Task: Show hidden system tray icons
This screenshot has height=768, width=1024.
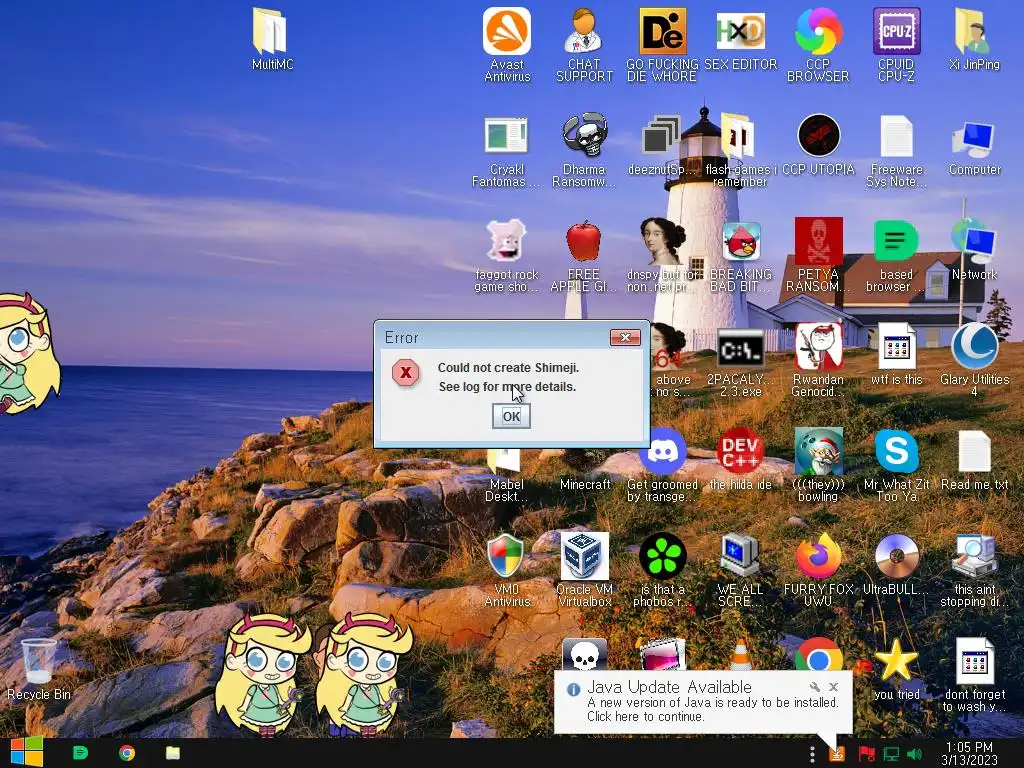Action: 812,754
